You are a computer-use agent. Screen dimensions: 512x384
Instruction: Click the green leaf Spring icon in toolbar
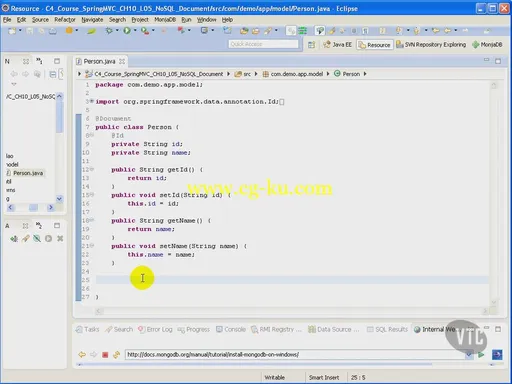[91, 31]
